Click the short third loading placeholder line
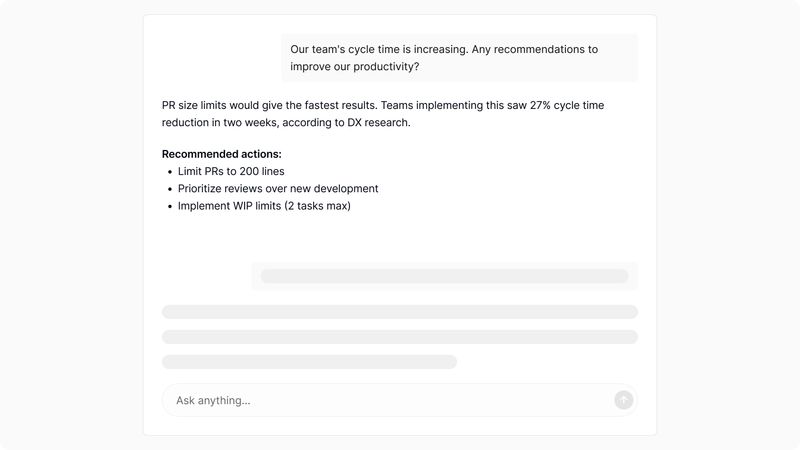The height and width of the screenshot is (450, 800). pyautogui.click(x=309, y=362)
